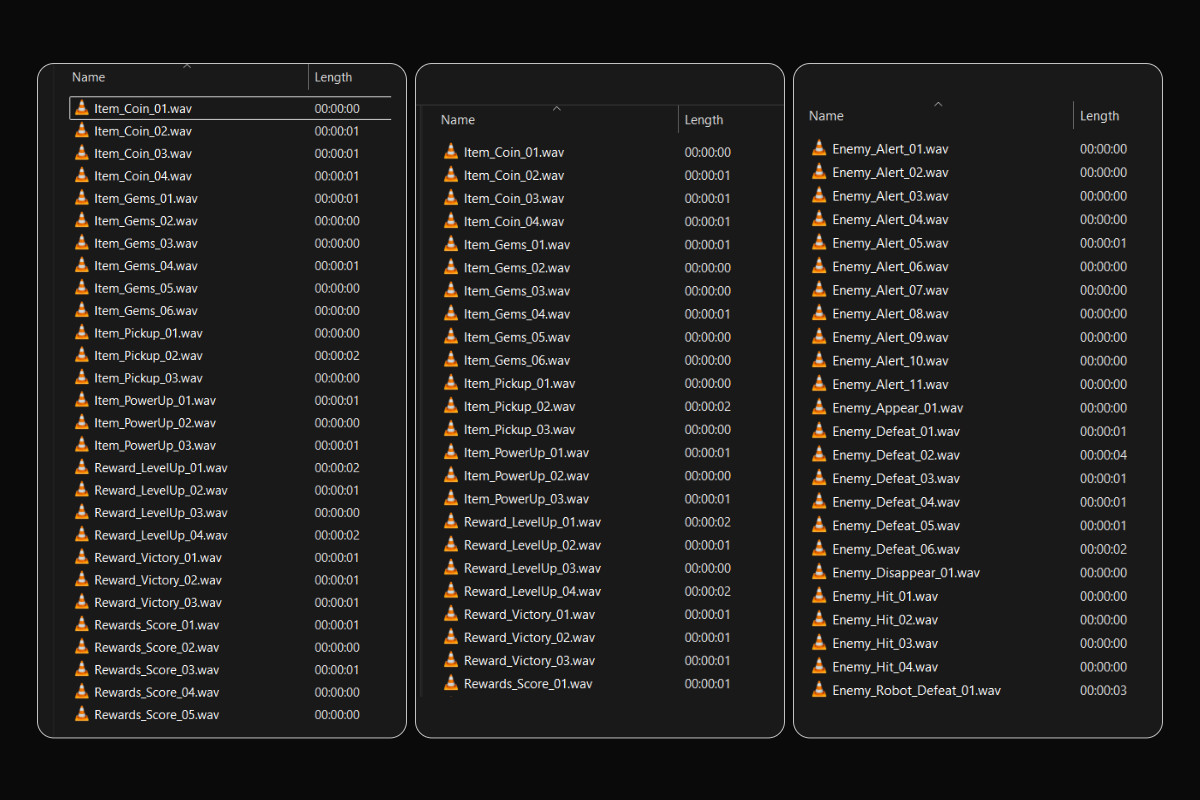Toggle the sort arrow atop the left panel

(x=187, y=66)
